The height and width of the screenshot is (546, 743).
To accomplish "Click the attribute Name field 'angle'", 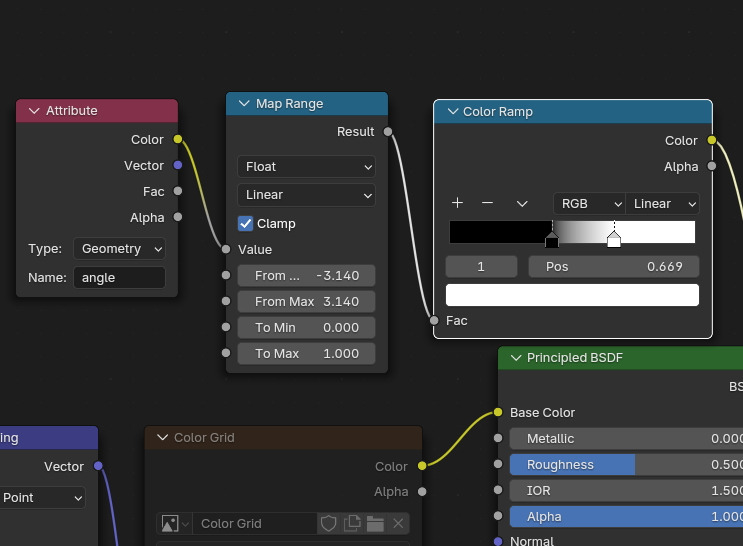I will (119, 278).
